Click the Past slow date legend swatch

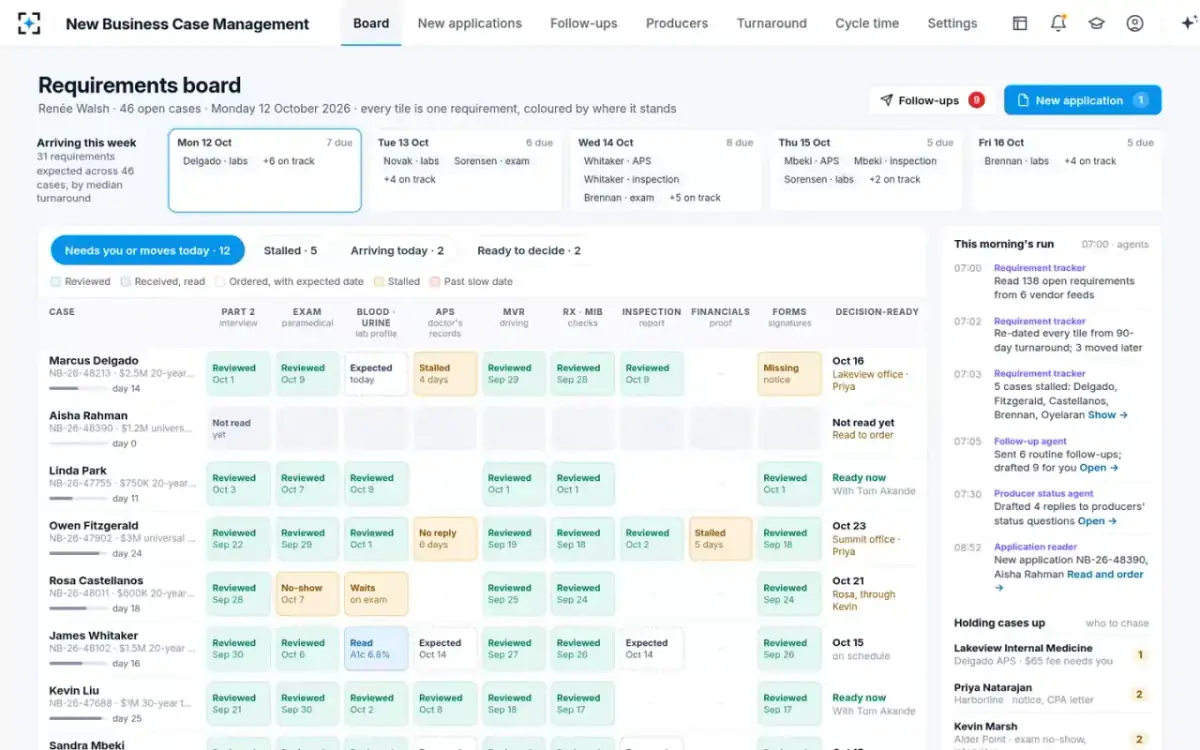(435, 282)
